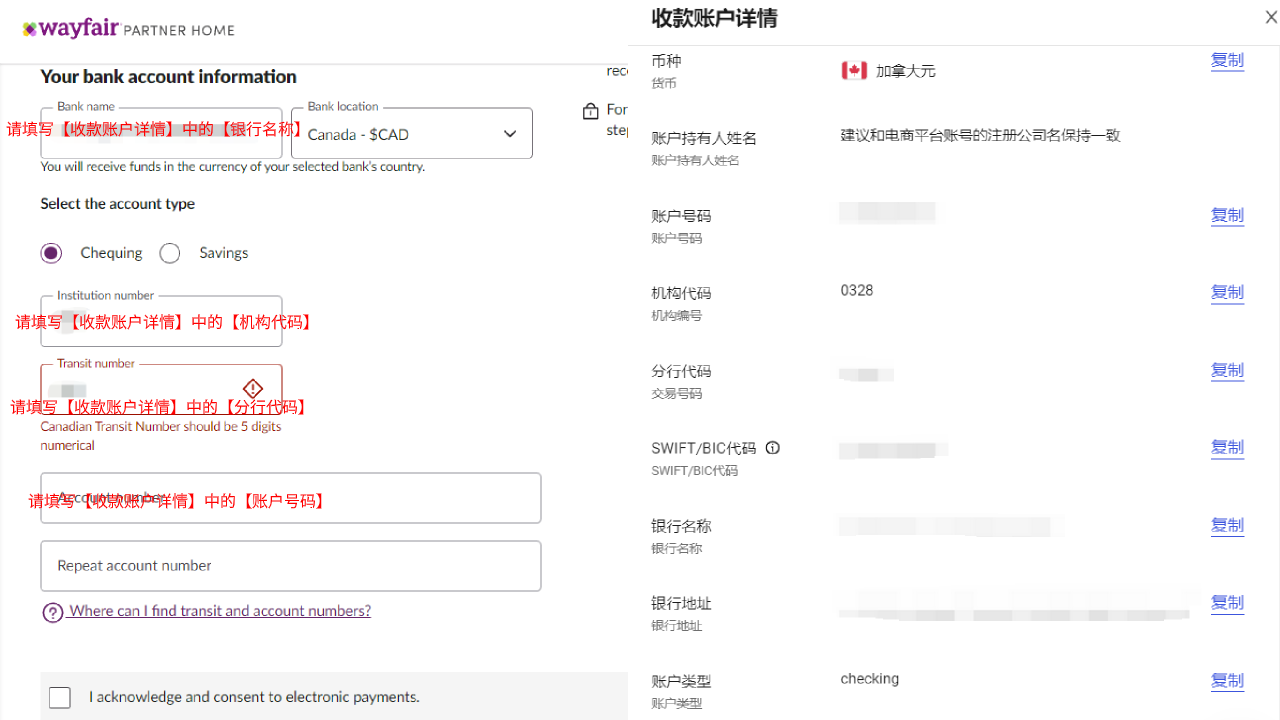This screenshot has height=720, width=1280.
Task: Copy the 账户号码 account number
Action: (1227, 215)
